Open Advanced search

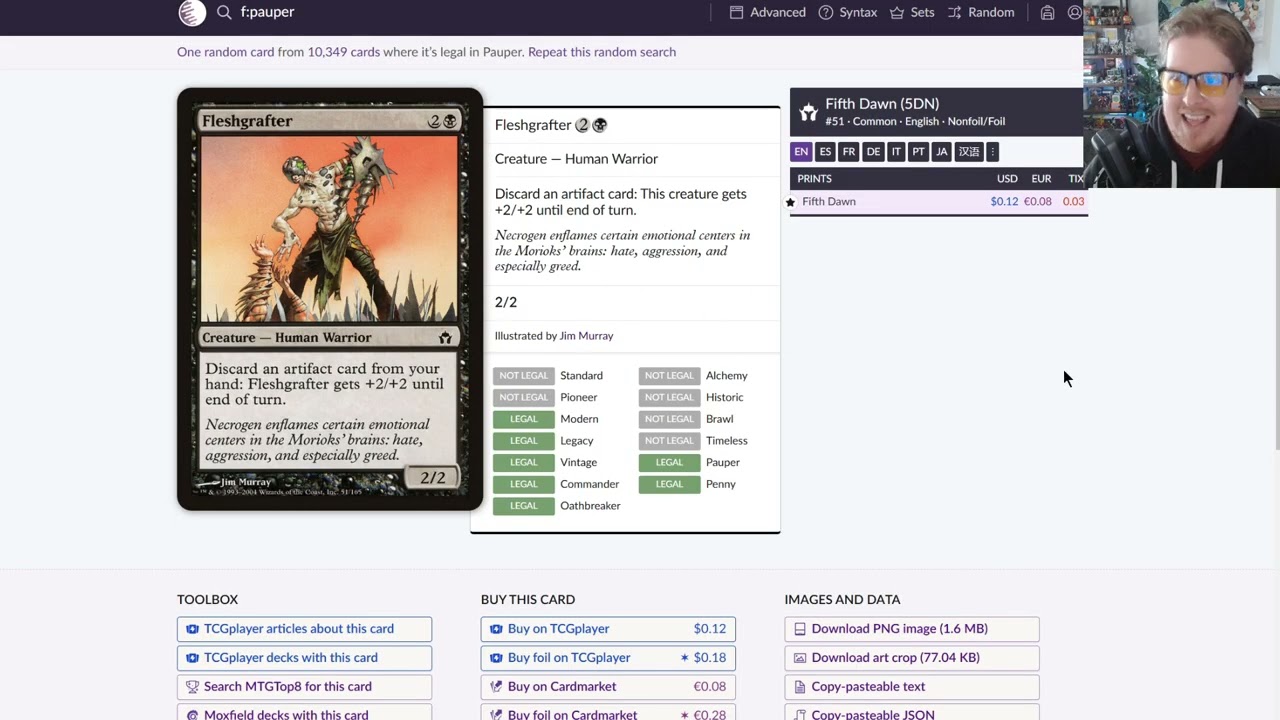point(767,12)
